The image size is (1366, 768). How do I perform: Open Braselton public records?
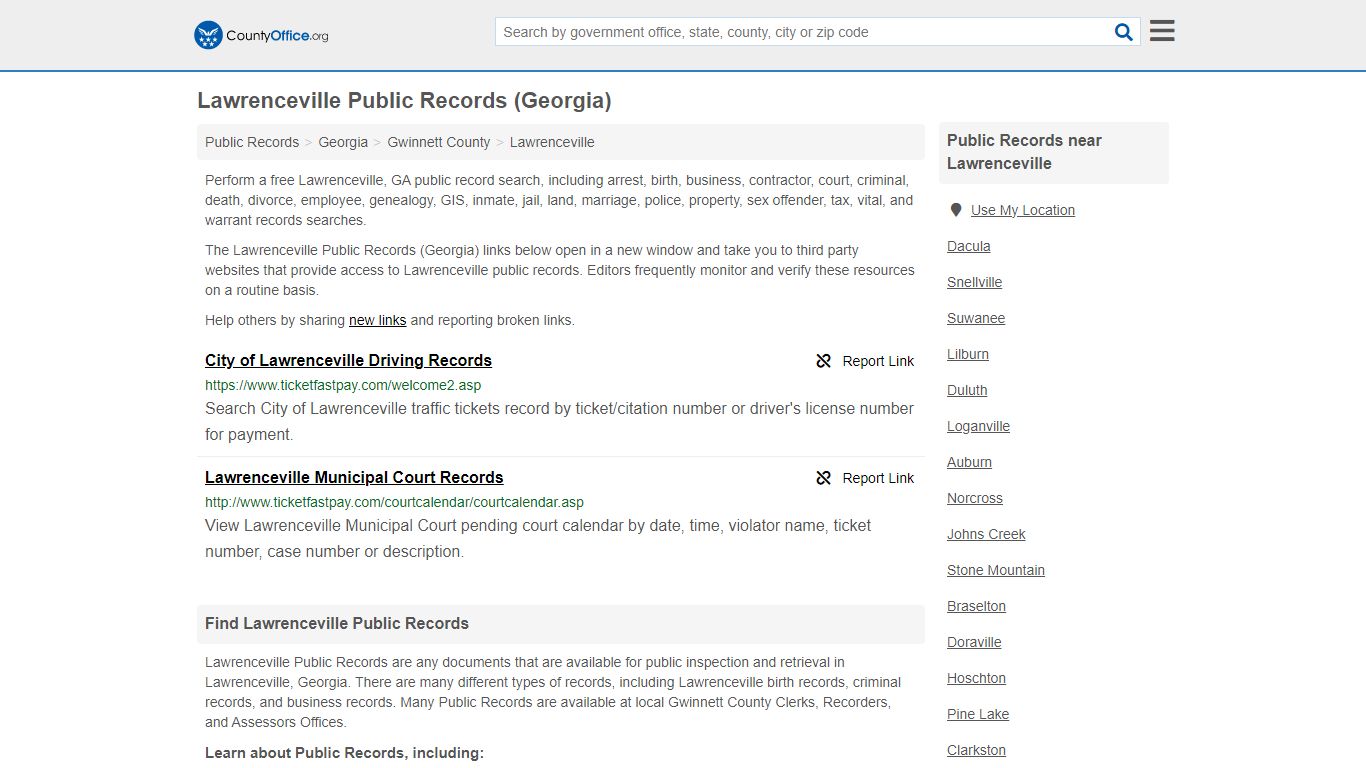976,606
